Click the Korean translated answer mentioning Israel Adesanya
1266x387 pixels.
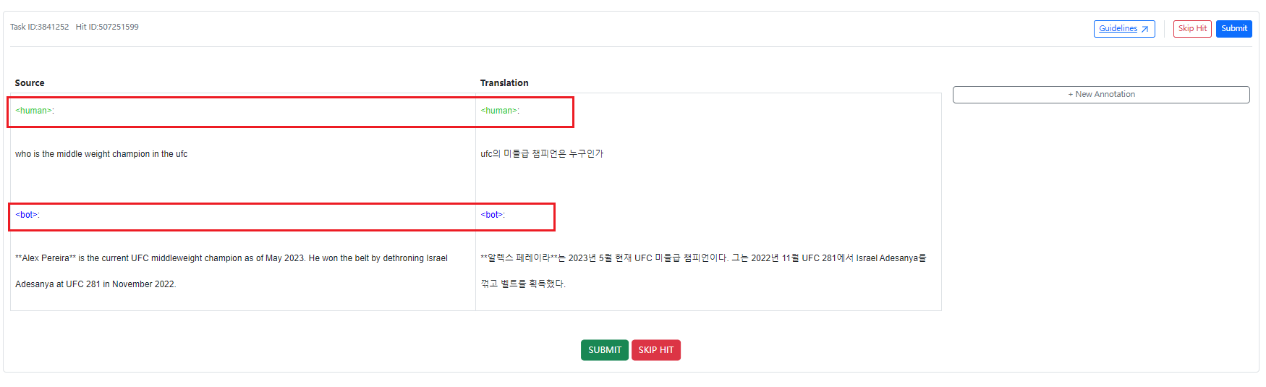pyautogui.click(x=703, y=271)
